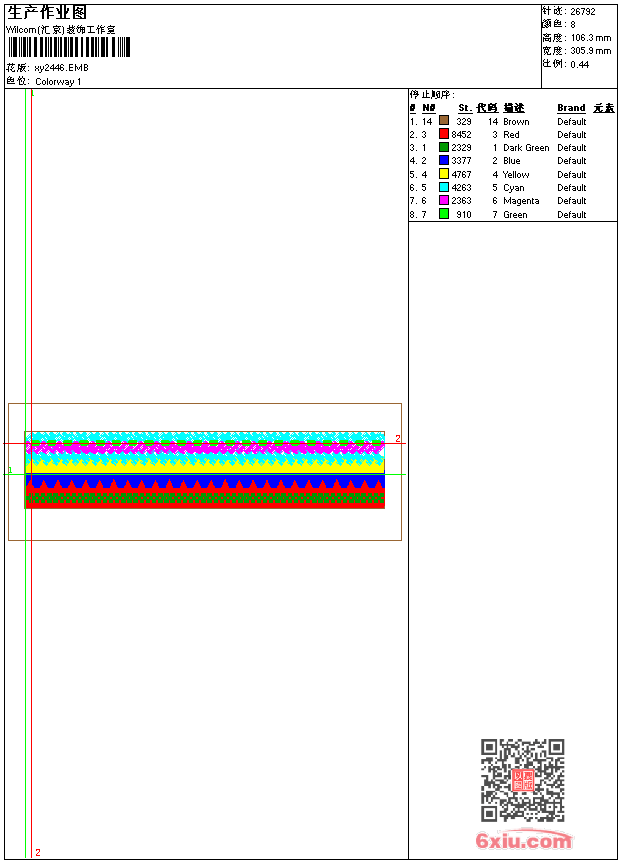
Task: Click stitch count 4767 in the Yellow row
Action: 461,174
